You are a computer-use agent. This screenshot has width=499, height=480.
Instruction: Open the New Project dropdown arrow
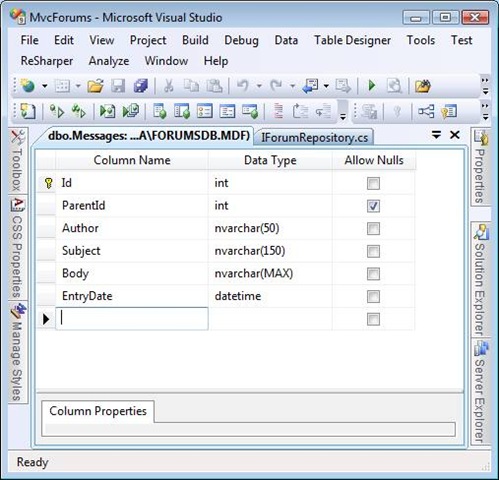click(x=44, y=86)
